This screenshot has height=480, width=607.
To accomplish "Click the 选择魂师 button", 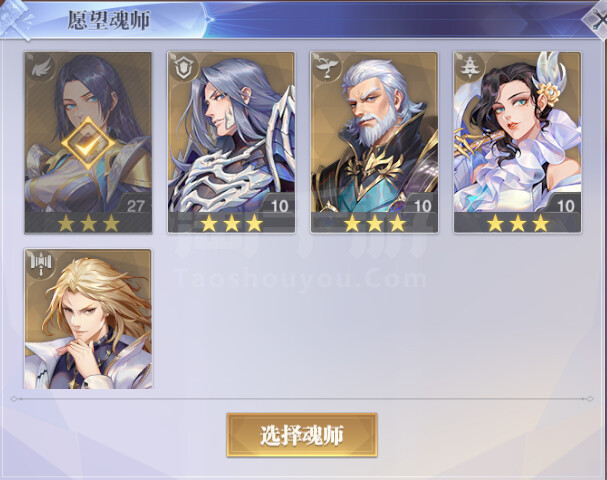I will pyautogui.click(x=302, y=435).
